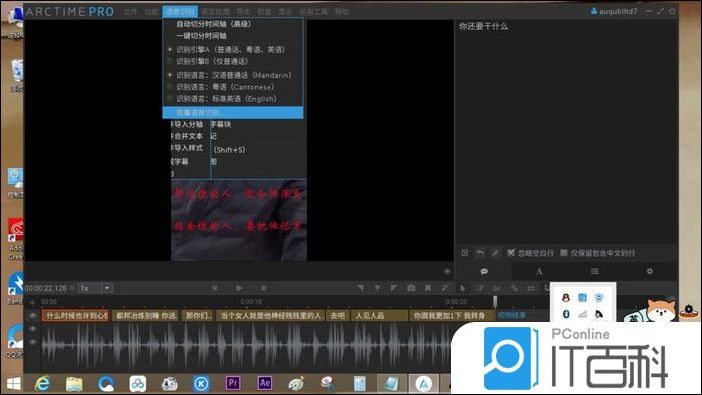
Task: Open File Explorer from the taskbar
Action: point(74,384)
